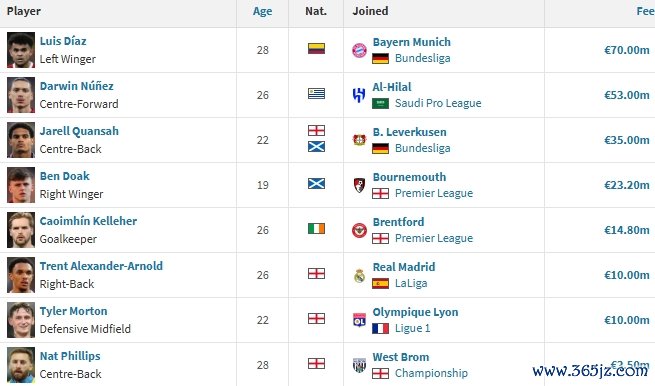The height and width of the screenshot is (386, 655).
Task: Click the Bournemouth club badge
Action: (x=359, y=185)
